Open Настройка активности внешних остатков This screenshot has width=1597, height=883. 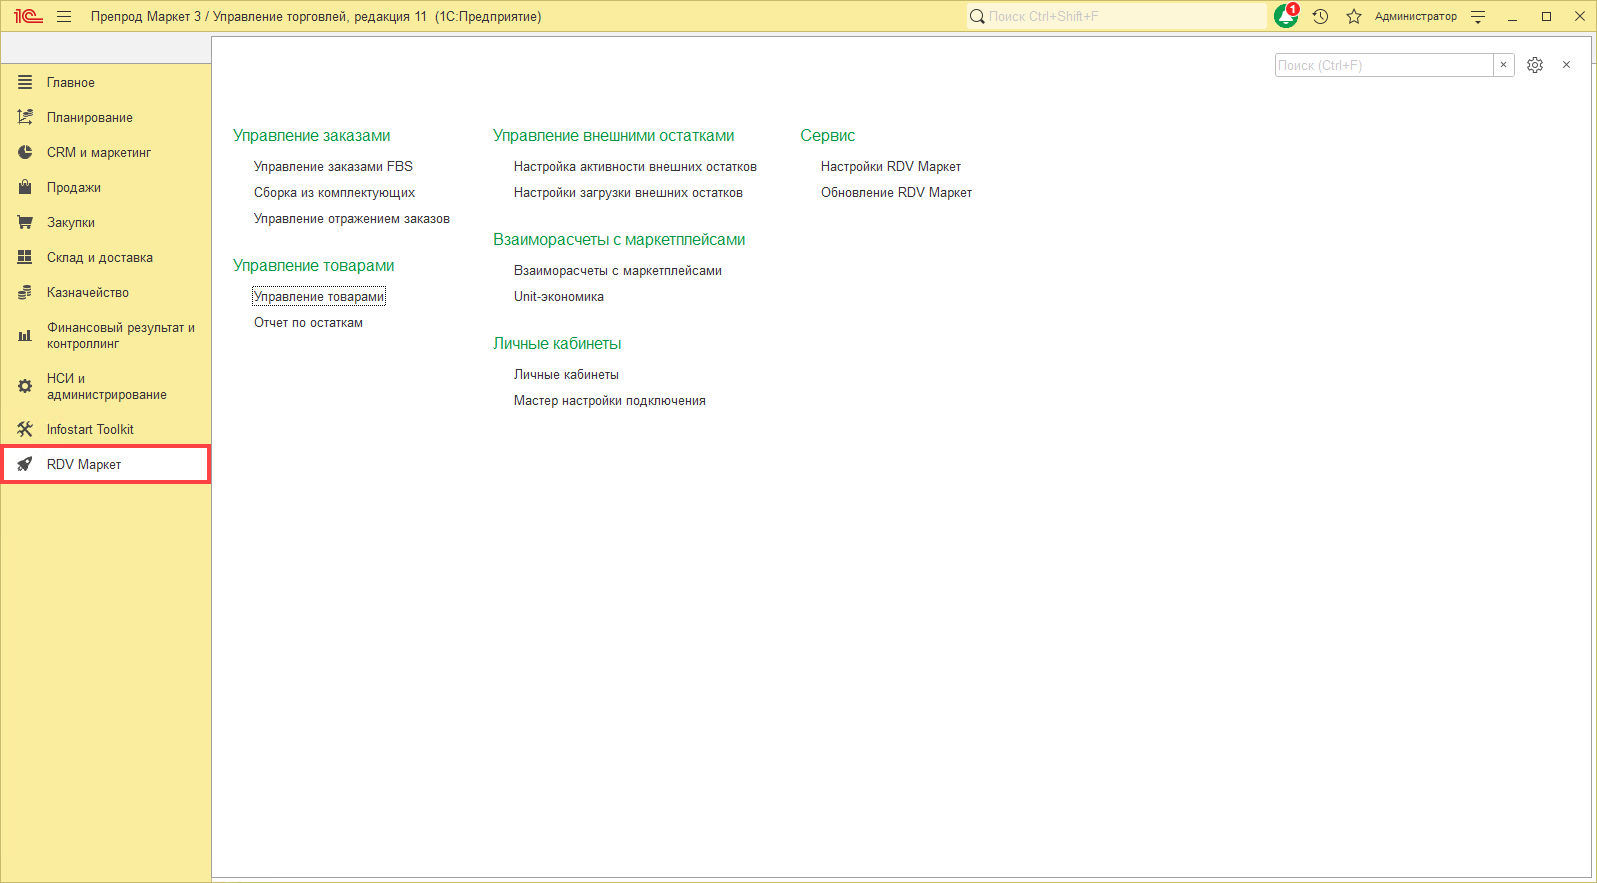(635, 166)
